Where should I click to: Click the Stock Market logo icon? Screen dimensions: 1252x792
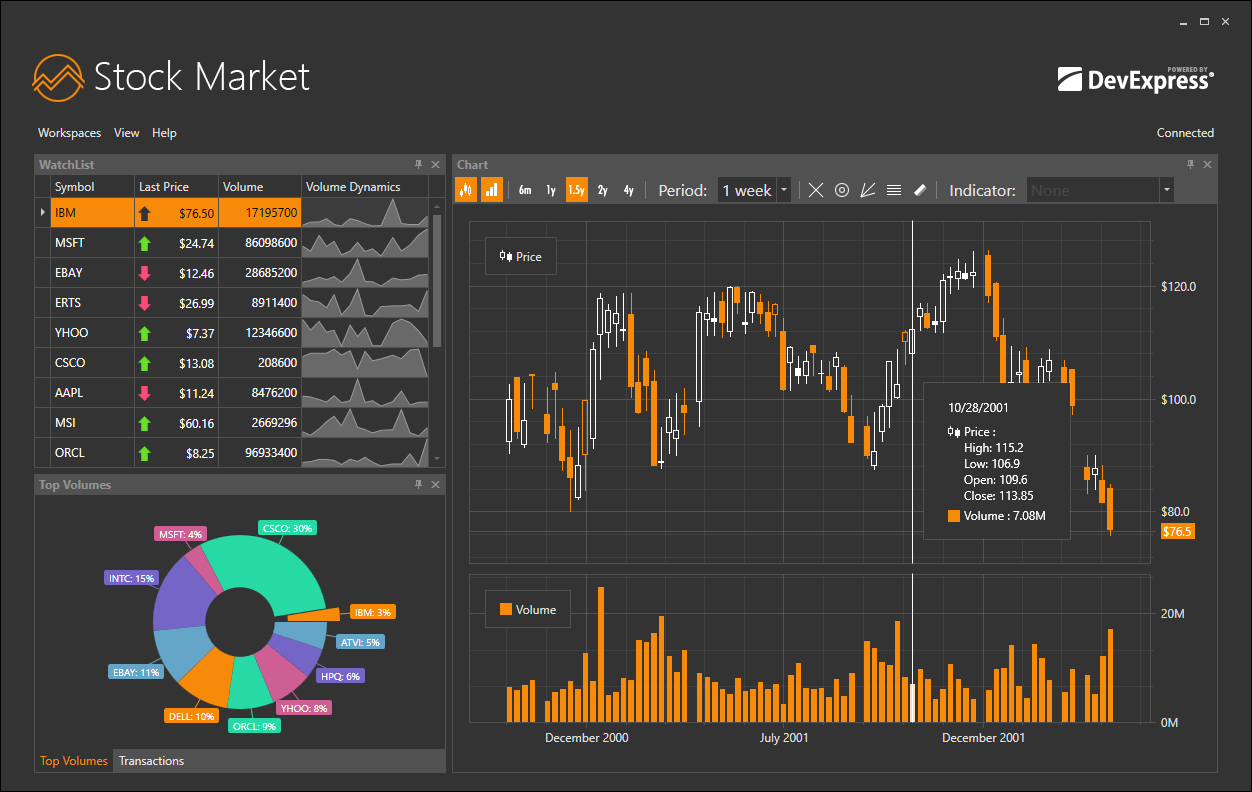point(58,77)
